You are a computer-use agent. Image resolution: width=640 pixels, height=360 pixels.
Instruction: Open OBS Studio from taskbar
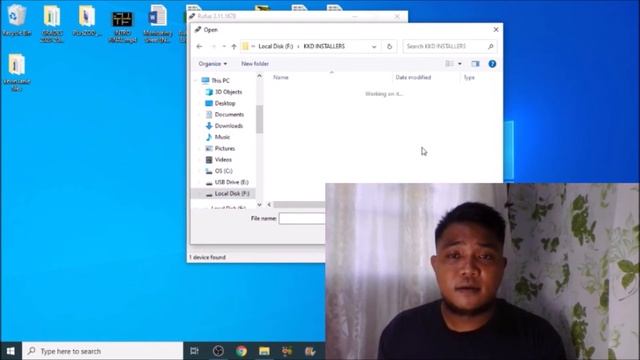(218, 351)
